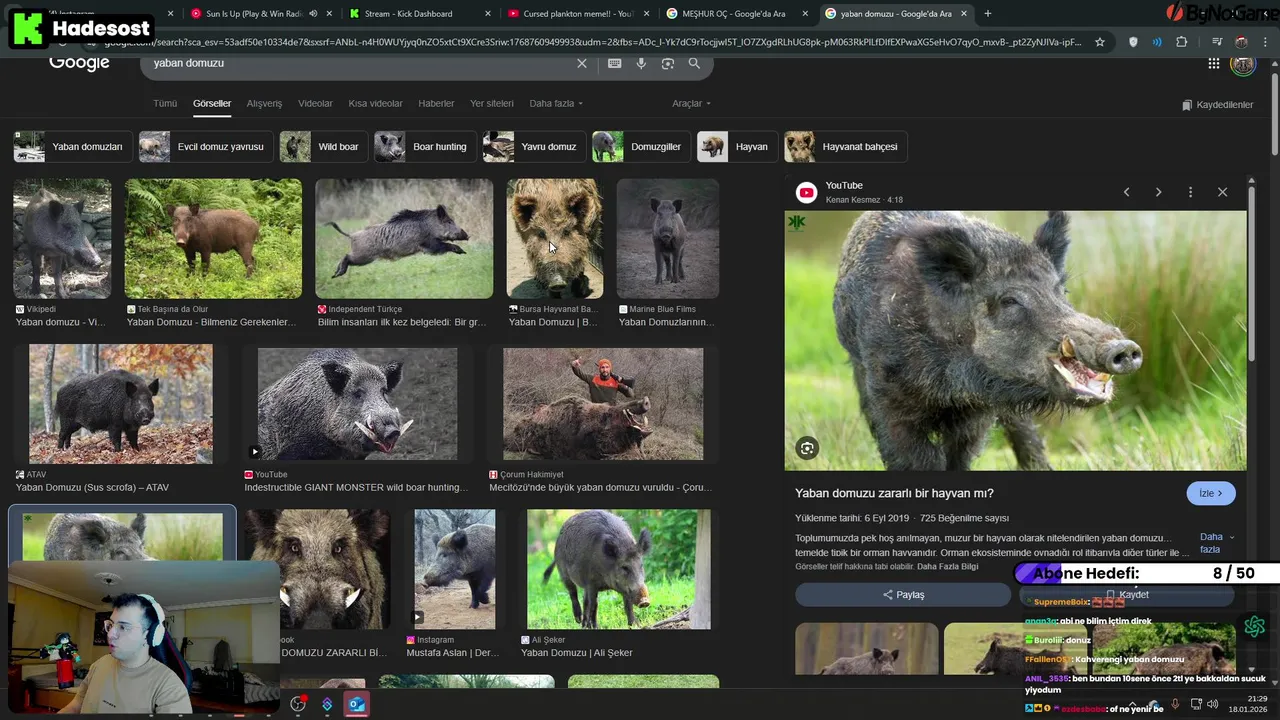Screen dimensions: 1280x720
Task: Open the Bursa Hayvanat boar image
Action: coord(555,239)
